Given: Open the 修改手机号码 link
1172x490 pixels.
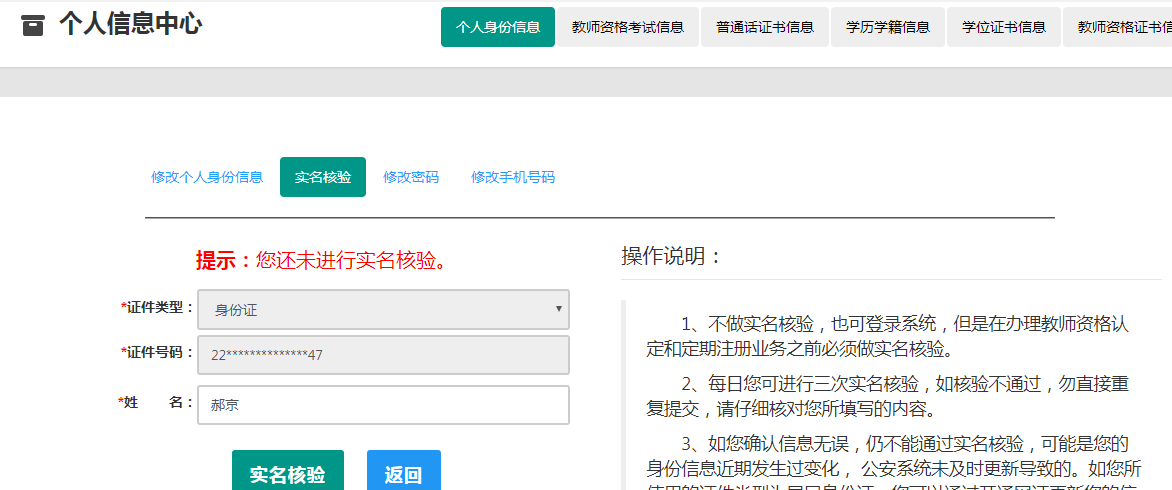Looking at the screenshot, I should pos(513,177).
